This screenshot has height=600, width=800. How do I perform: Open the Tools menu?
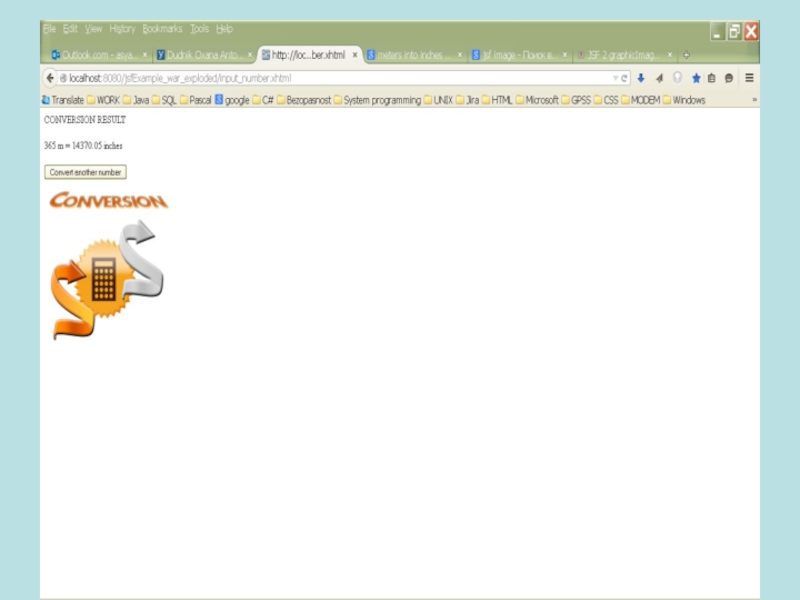pyautogui.click(x=199, y=29)
